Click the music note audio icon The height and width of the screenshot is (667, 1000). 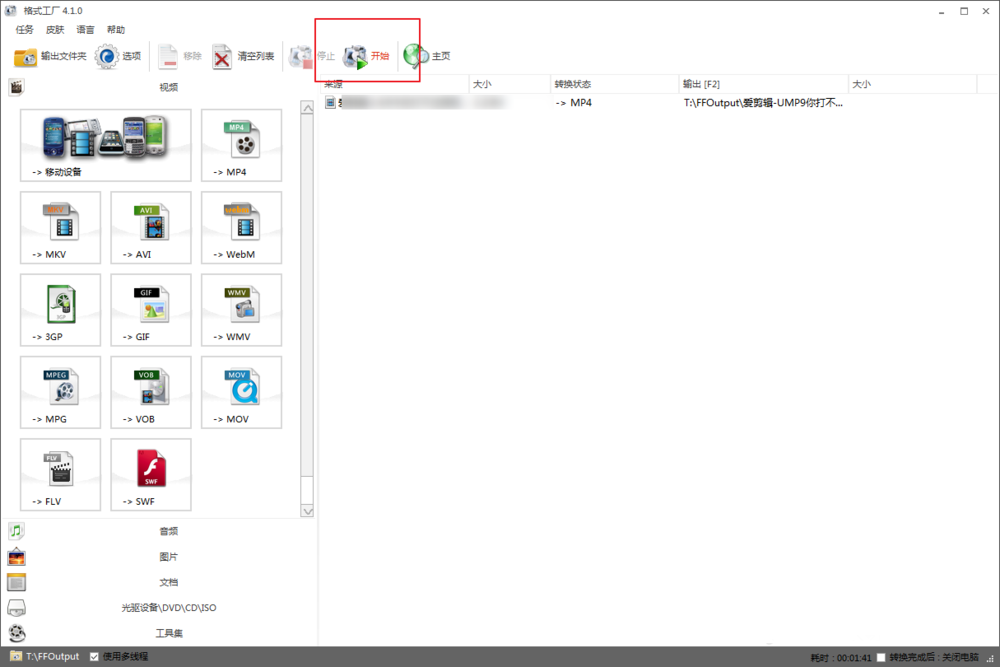tap(17, 531)
